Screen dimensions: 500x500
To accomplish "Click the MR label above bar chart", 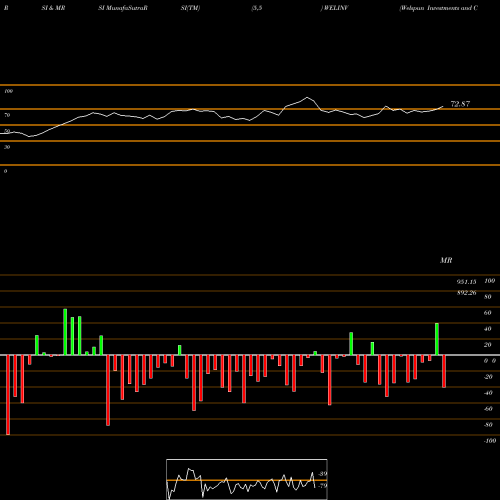I will 446,260.
